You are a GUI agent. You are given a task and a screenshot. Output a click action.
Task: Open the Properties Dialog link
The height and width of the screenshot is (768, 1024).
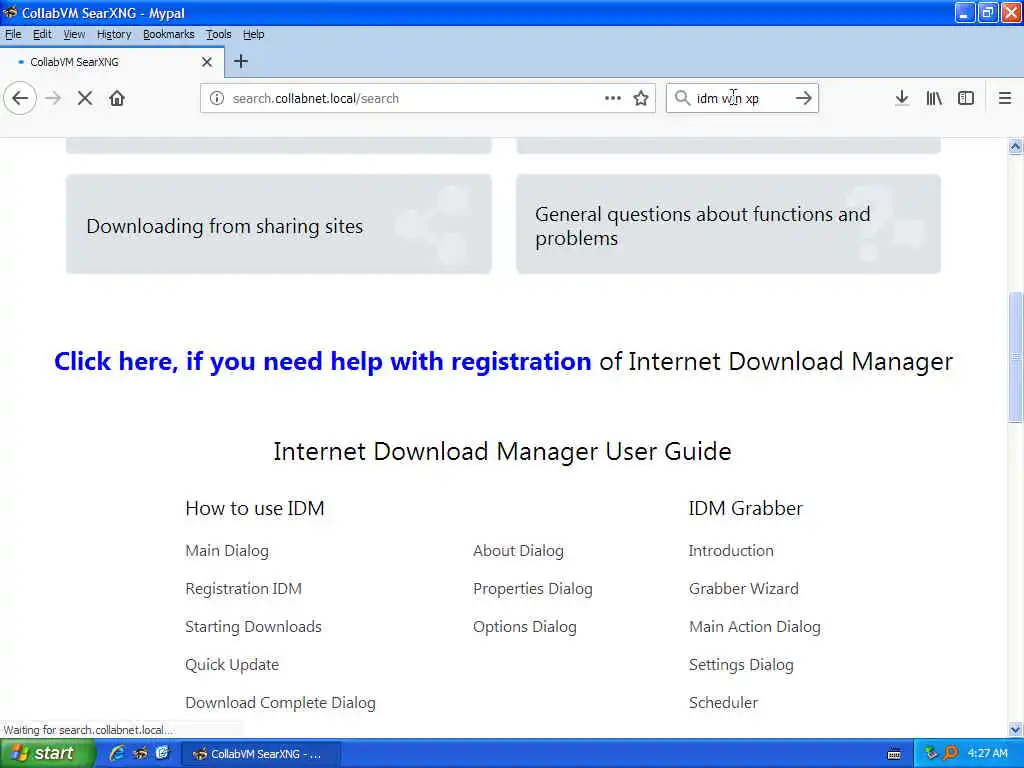tap(533, 589)
